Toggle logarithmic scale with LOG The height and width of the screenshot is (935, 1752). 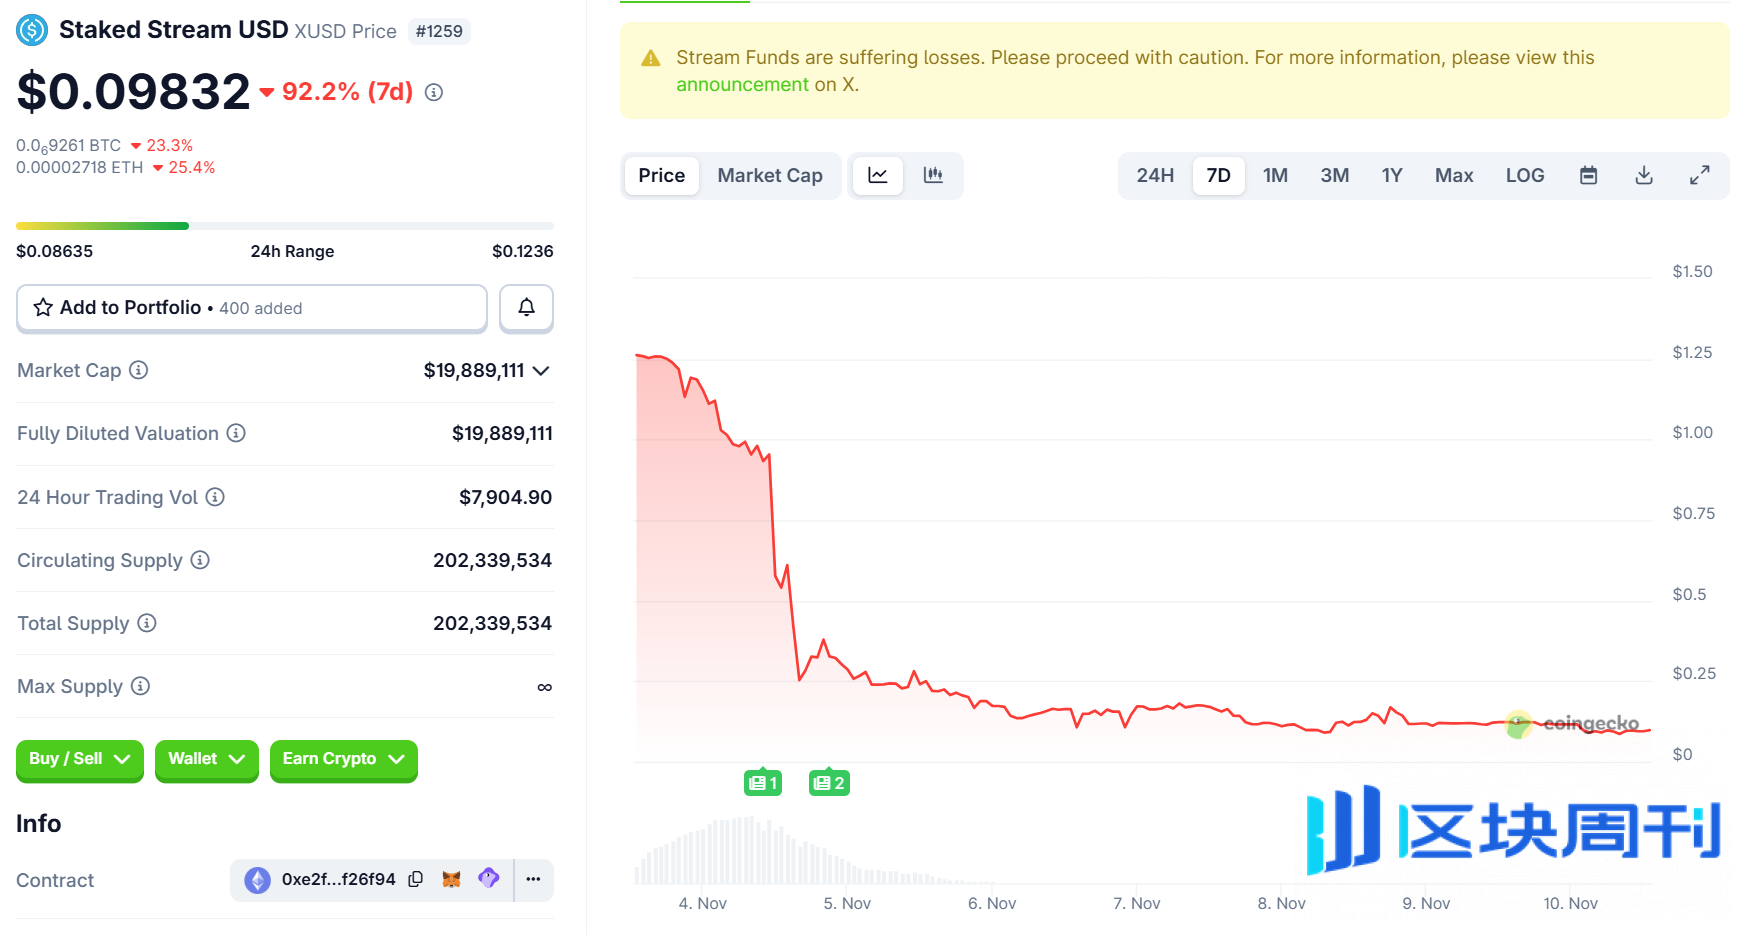click(x=1524, y=175)
